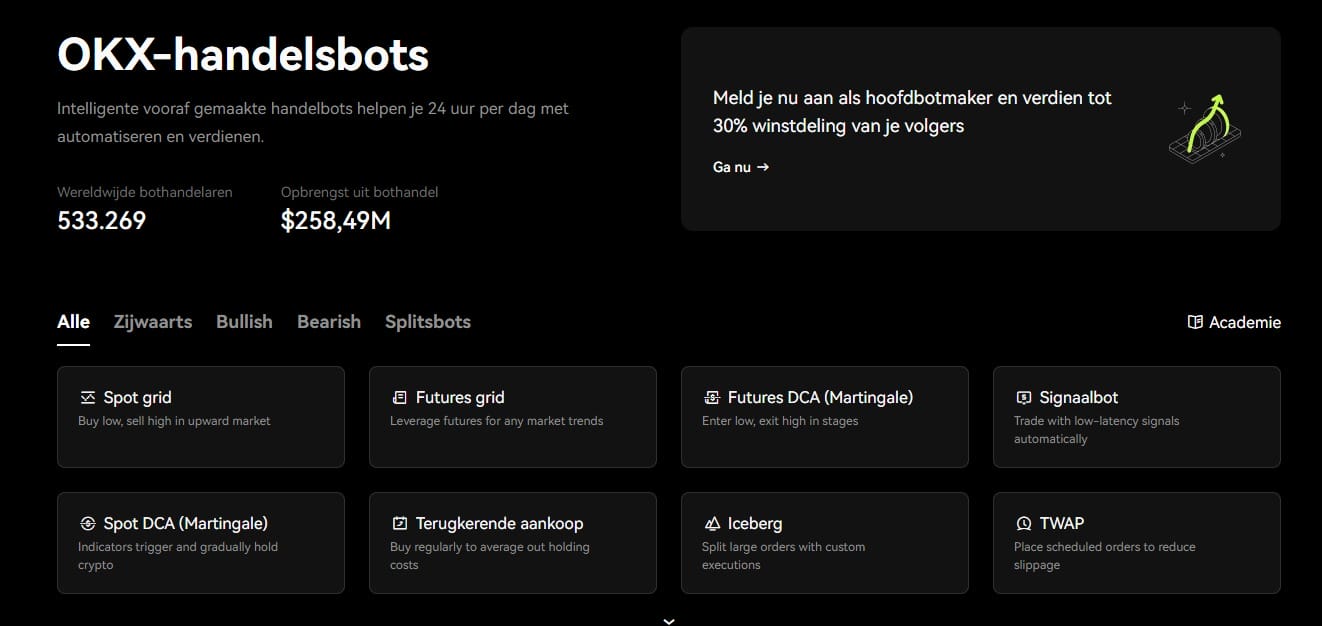
Task: Open the hoofdbotmaker promotion banner
Action: 980,128
